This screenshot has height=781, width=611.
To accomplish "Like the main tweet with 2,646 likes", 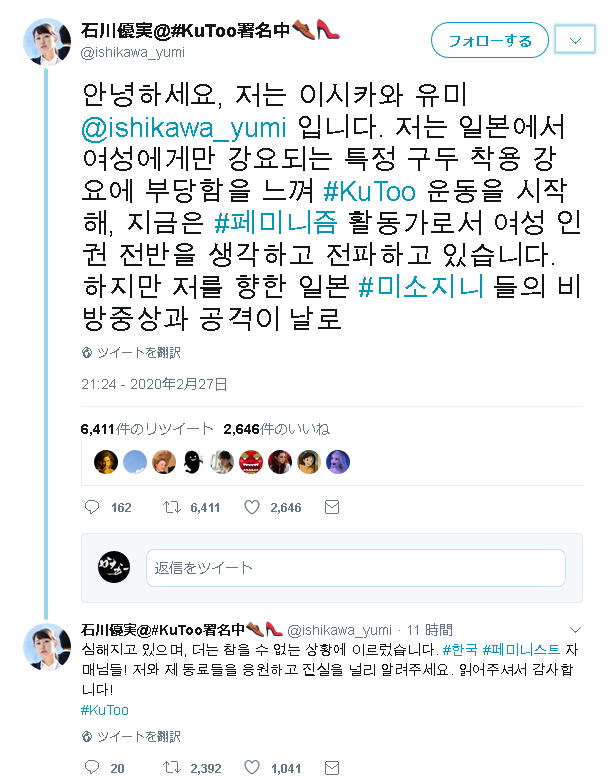I will [x=252, y=507].
